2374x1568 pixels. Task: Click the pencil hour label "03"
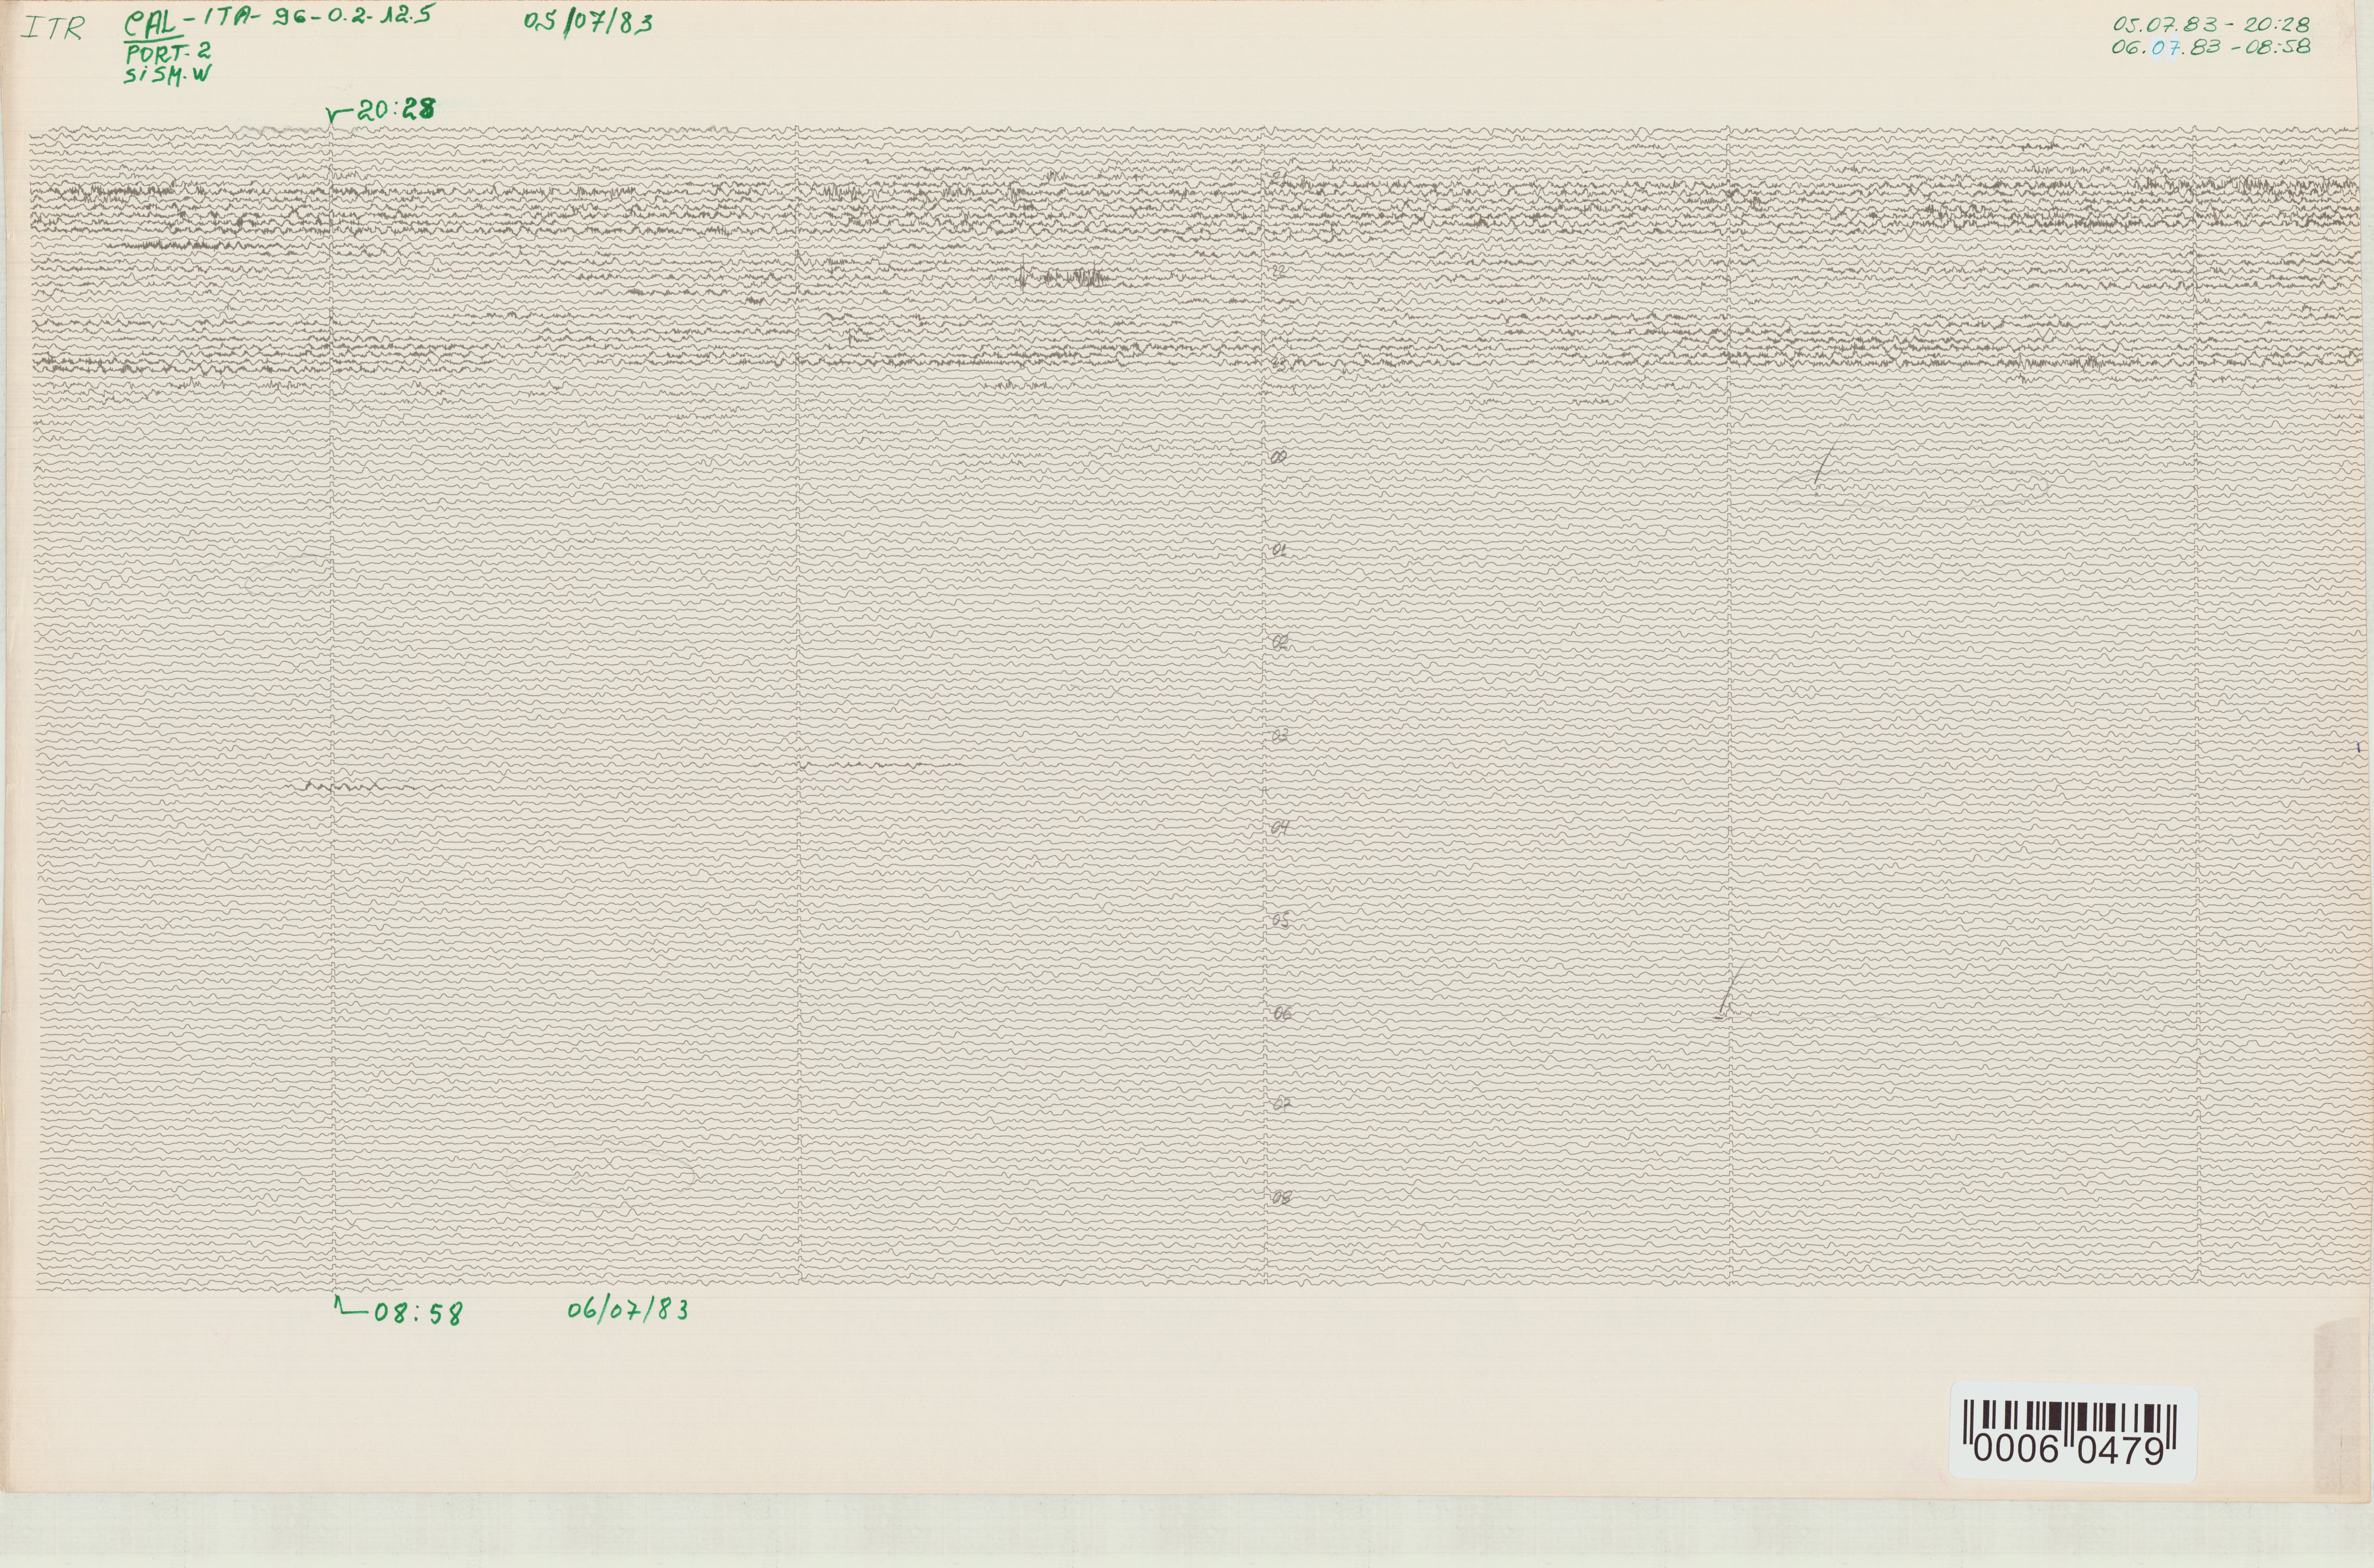(x=1280, y=736)
